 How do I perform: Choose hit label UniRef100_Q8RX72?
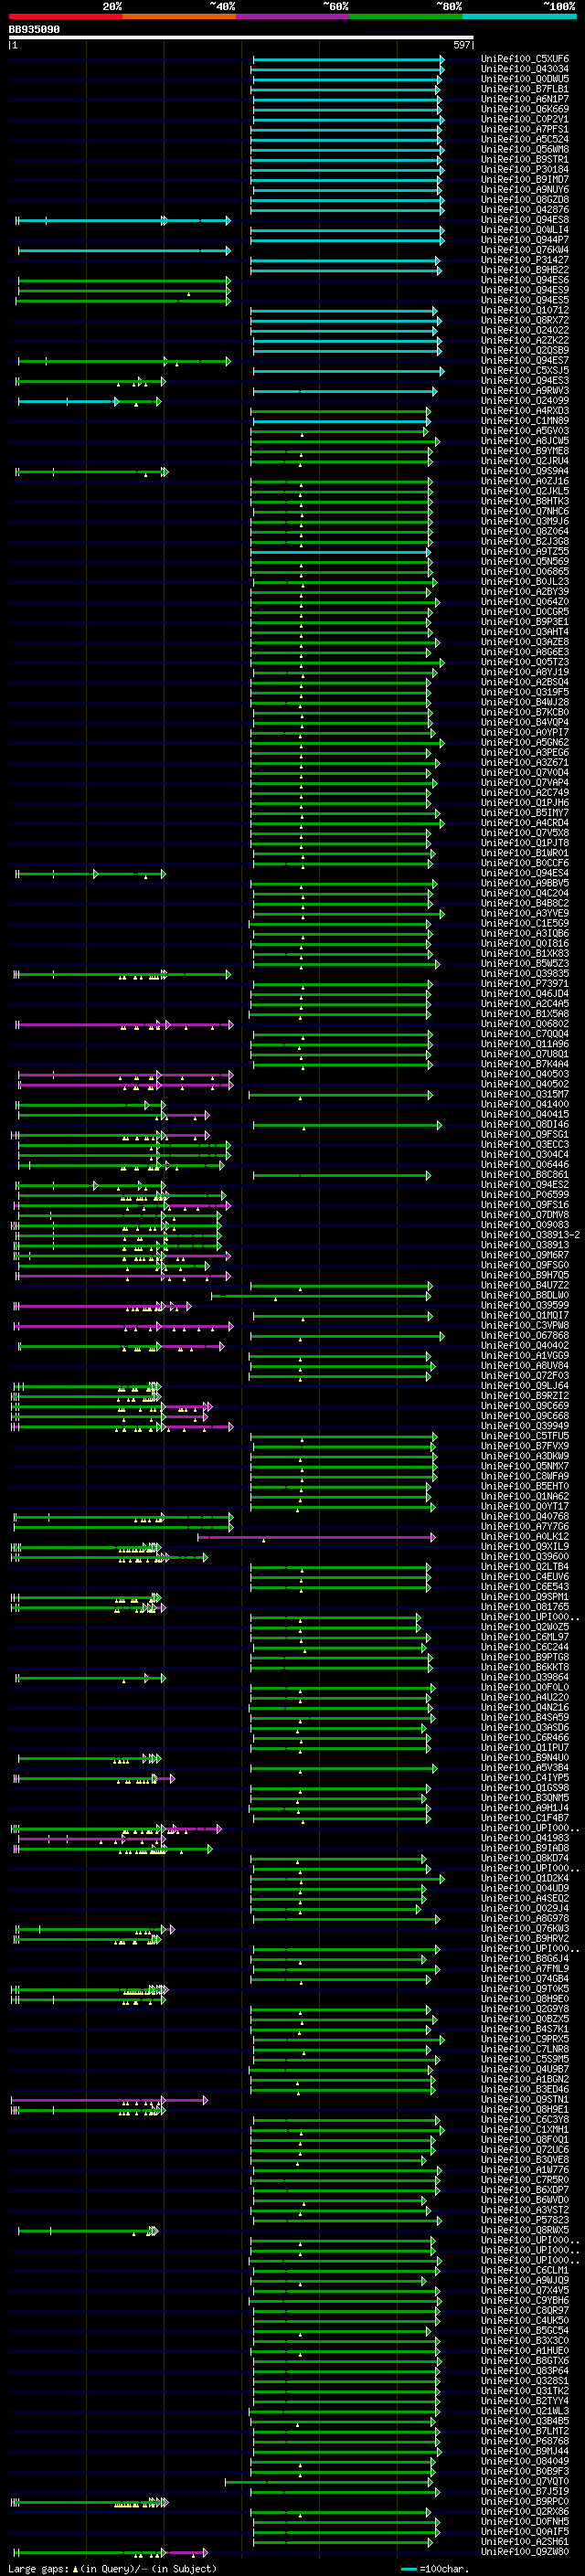(x=525, y=320)
